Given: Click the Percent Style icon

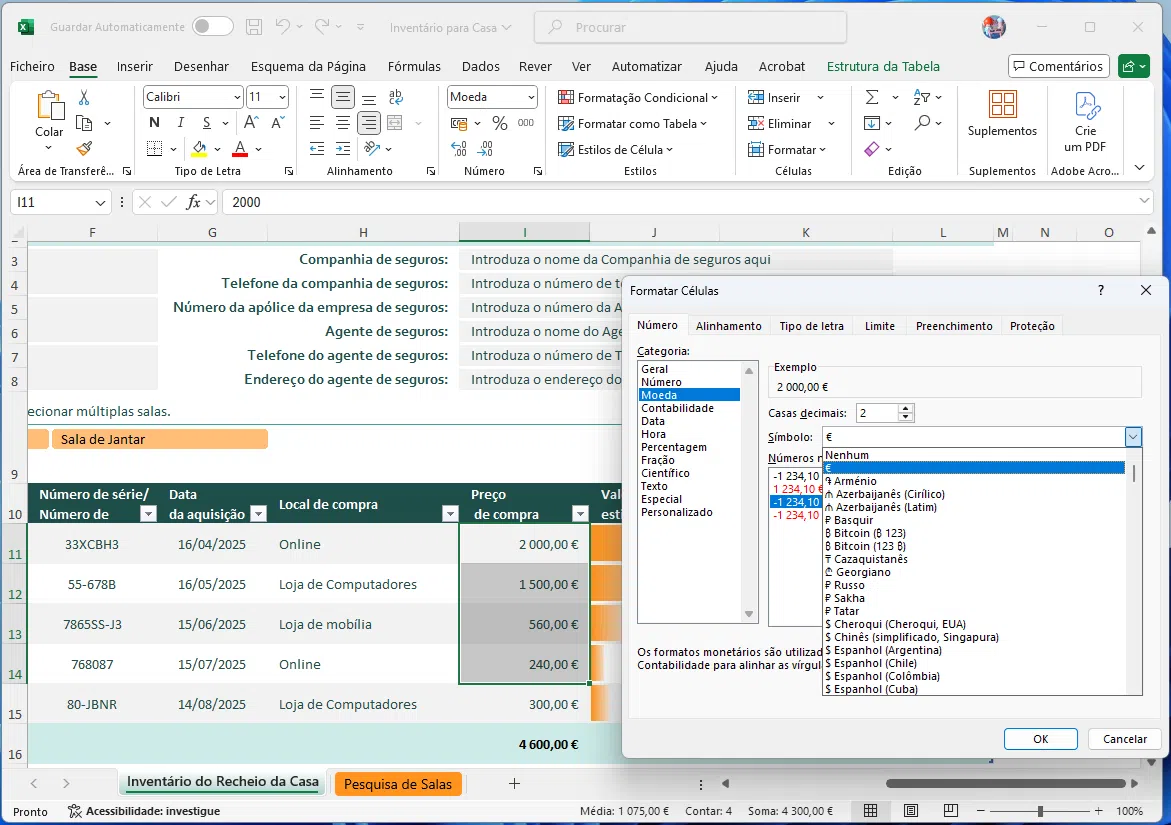Looking at the screenshot, I should tap(499, 123).
